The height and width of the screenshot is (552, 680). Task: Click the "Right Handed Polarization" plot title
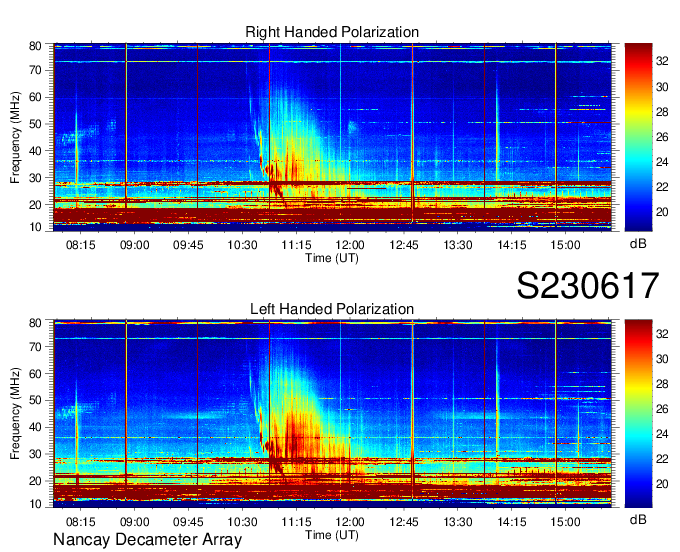click(x=332, y=32)
